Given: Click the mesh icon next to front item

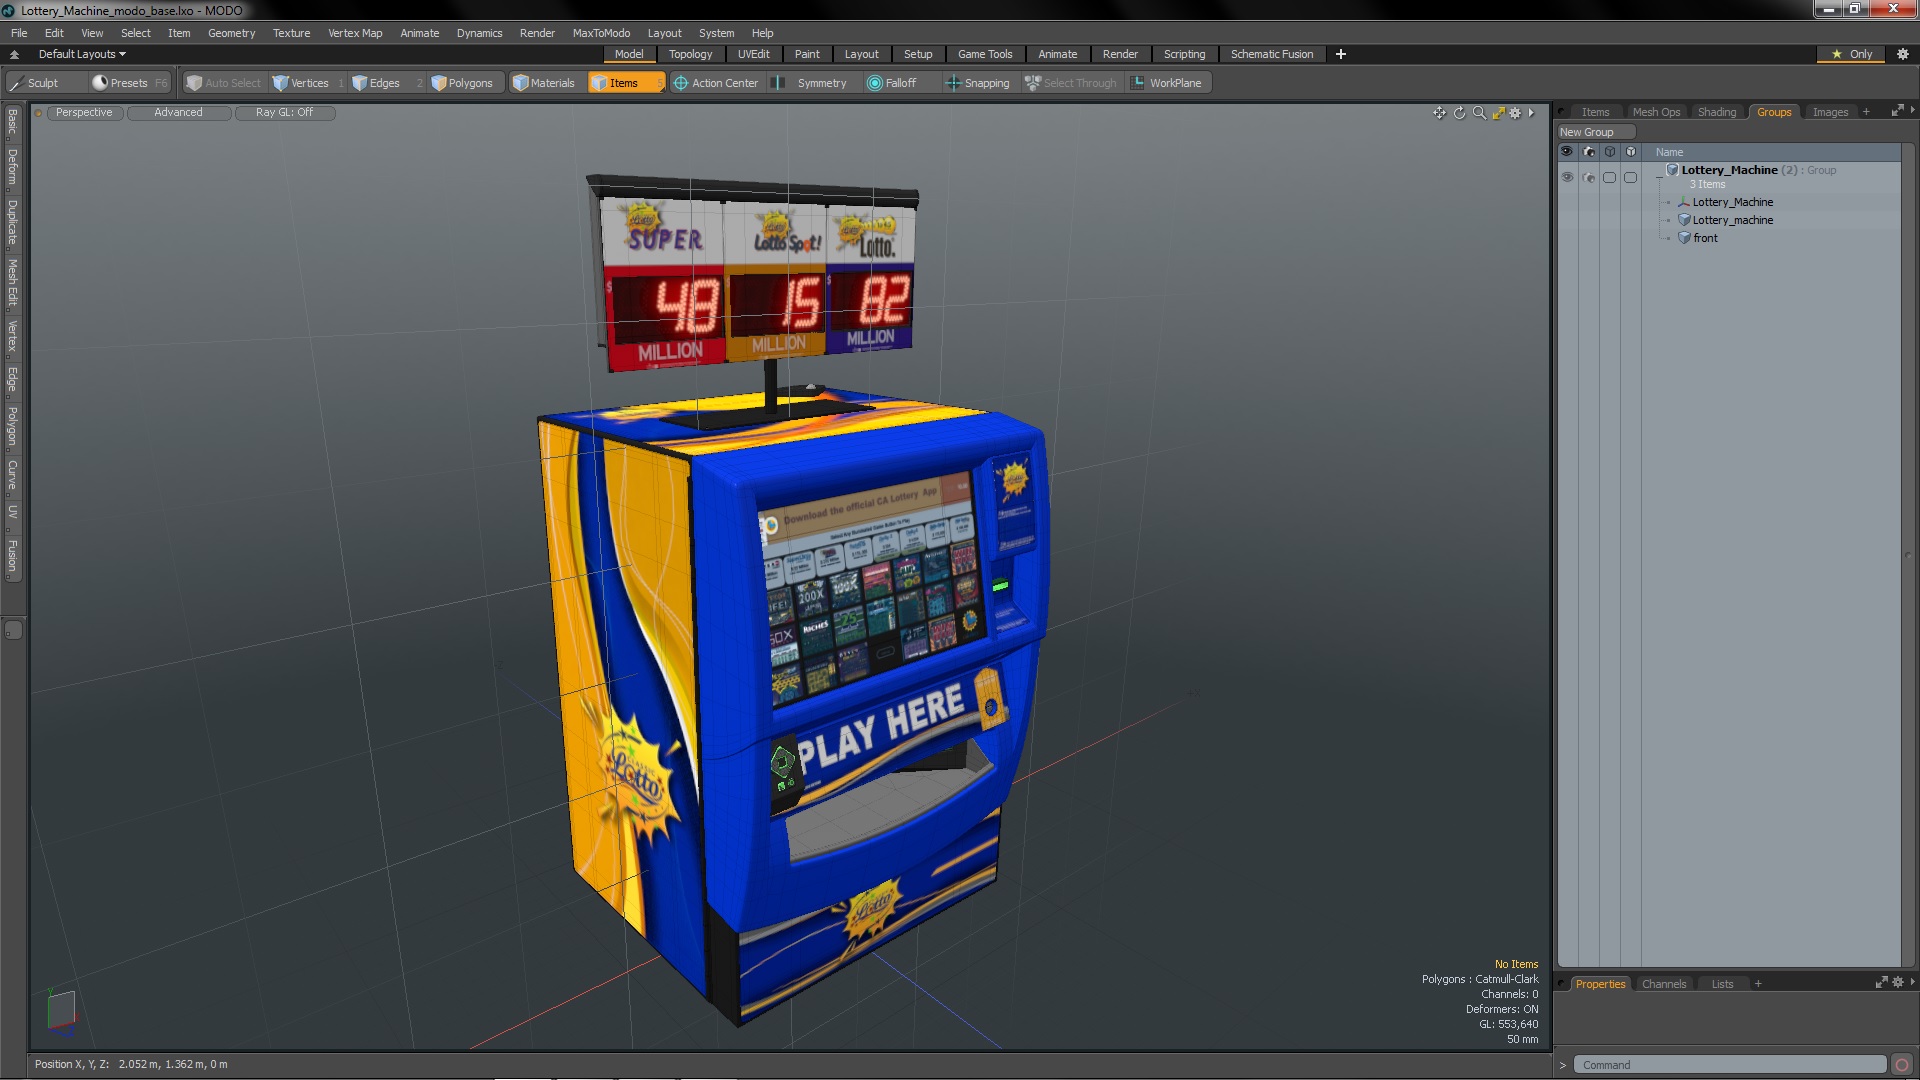Looking at the screenshot, I should (1685, 238).
